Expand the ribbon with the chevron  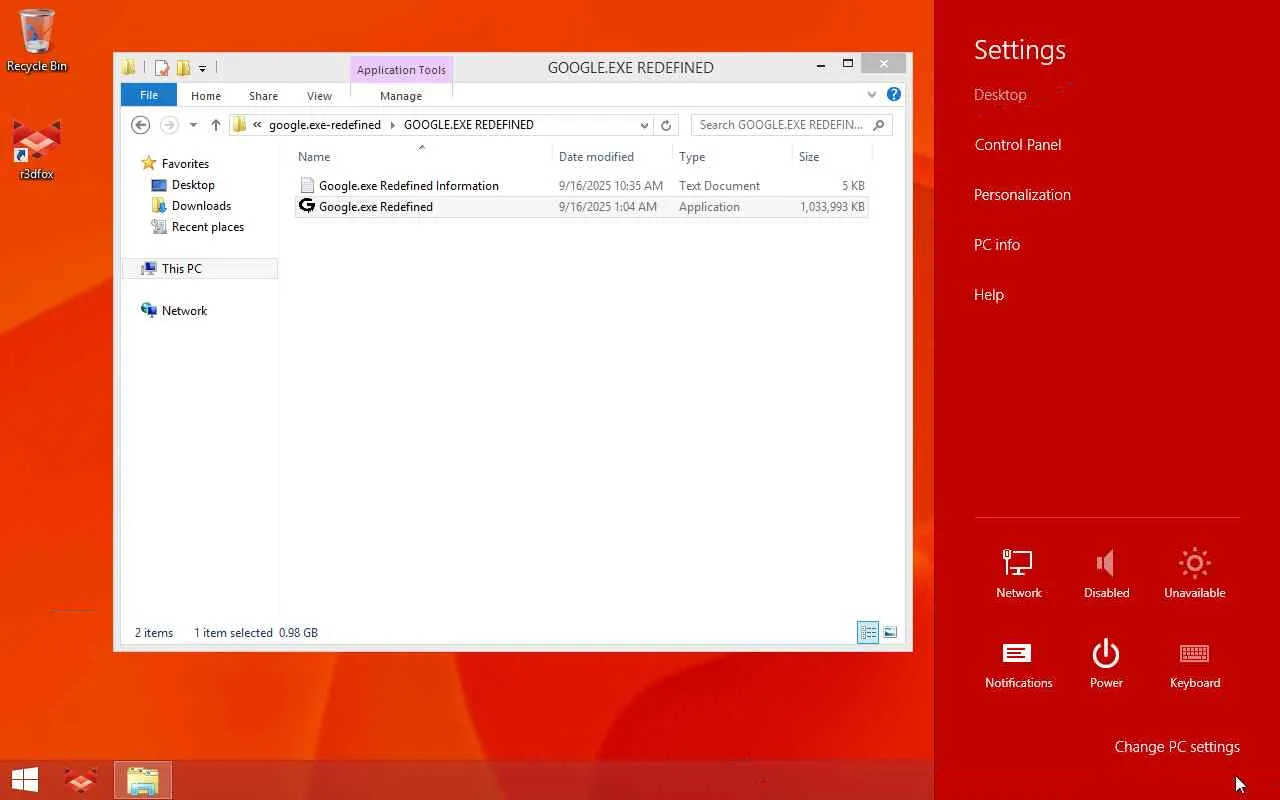pos(872,95)
